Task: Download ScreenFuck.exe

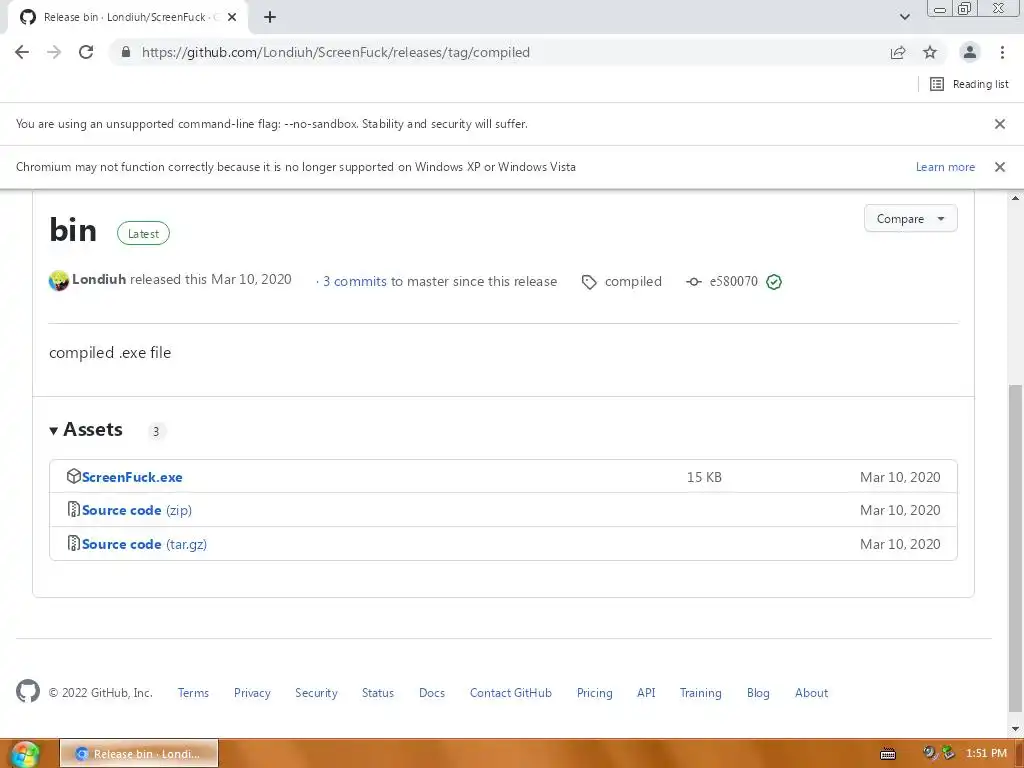Action: coord(132,477)
